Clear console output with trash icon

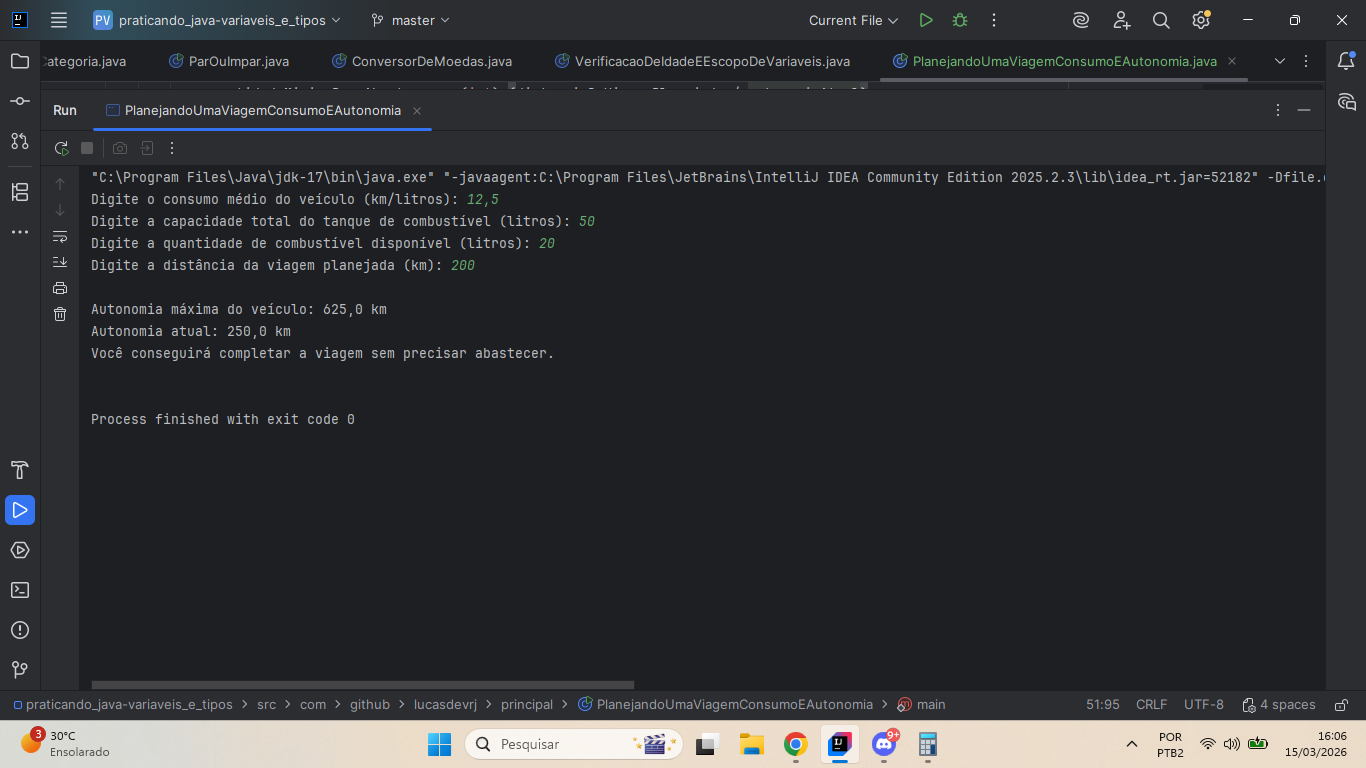[x=60, y=314]
